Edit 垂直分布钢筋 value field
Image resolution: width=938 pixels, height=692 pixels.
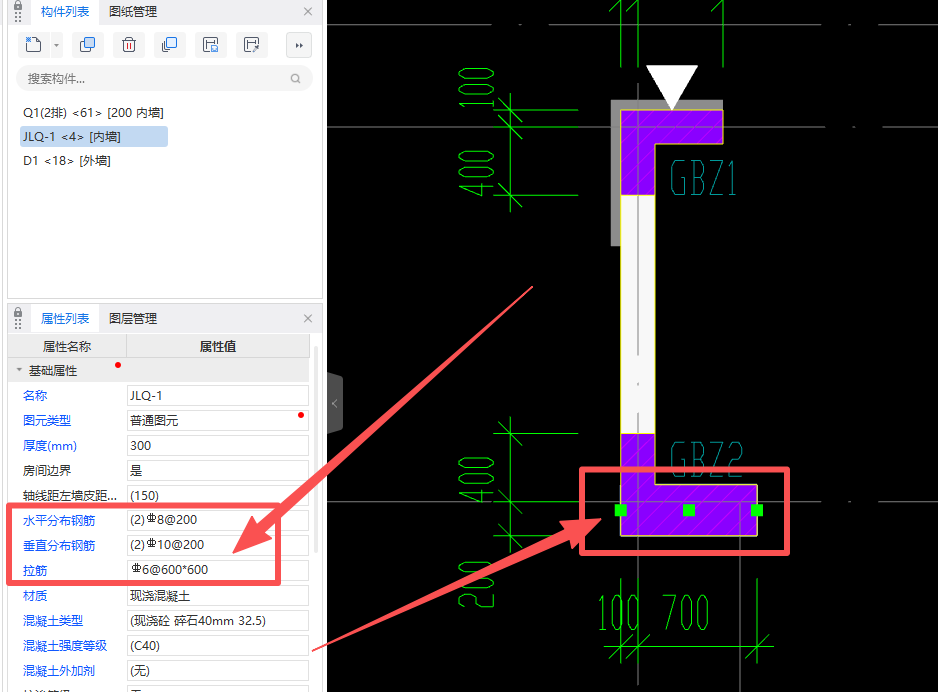tap(218, 545)
